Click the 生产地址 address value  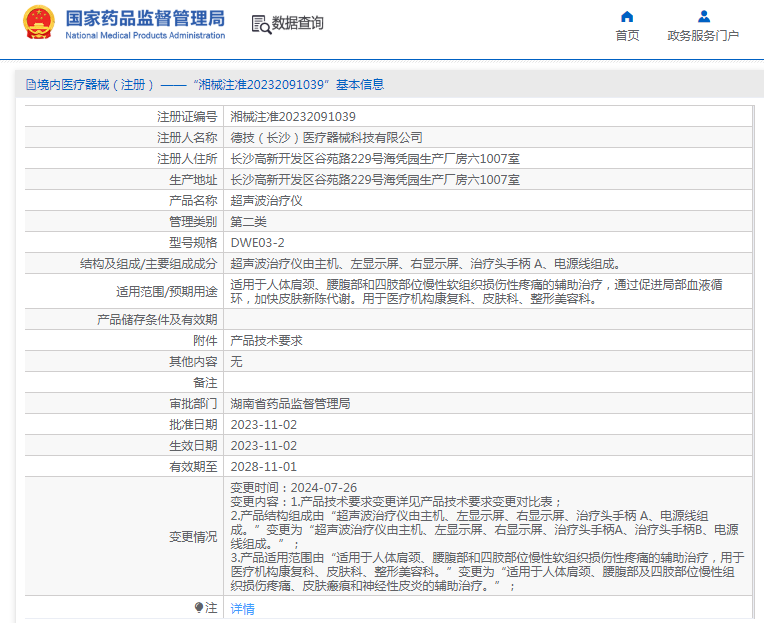[375, 180]
